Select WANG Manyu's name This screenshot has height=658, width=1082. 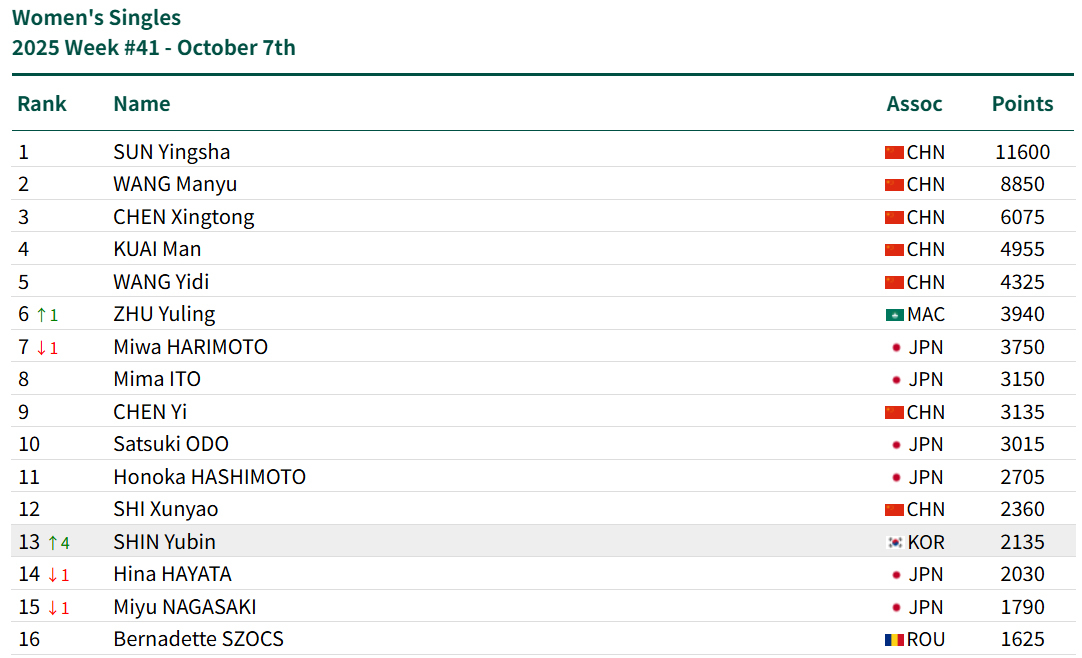[175, 184]
